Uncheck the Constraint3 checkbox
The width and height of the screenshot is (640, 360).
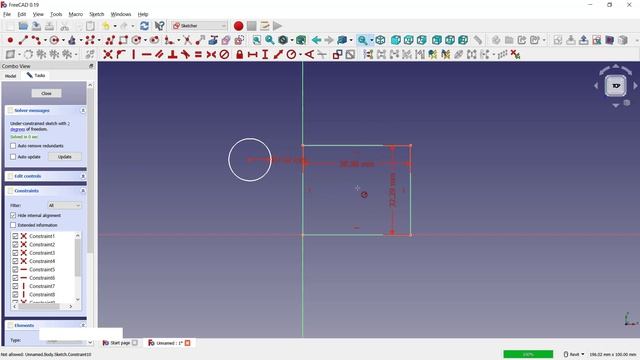(x=15, y=253)
